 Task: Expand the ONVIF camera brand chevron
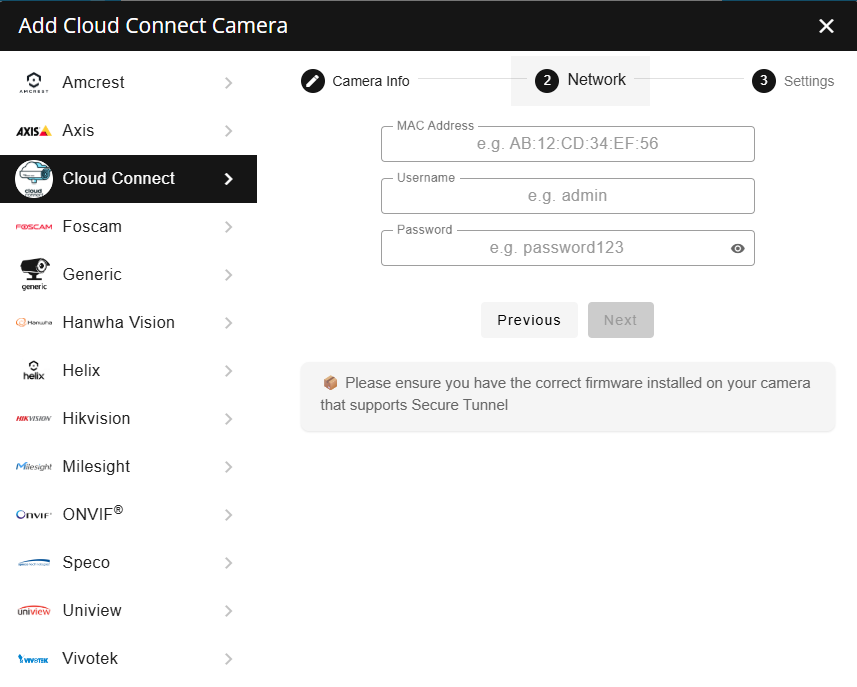pos(229,515)
